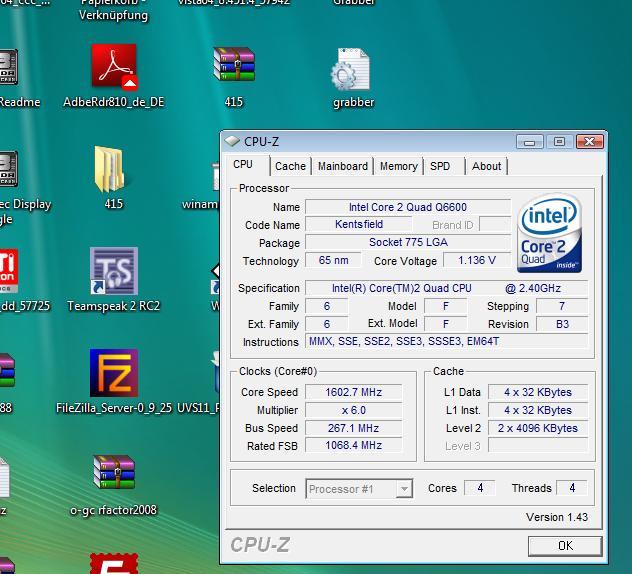The image size is (632, 574).
Task: Open the FileZilla Server installer icon
Action: 113,374
